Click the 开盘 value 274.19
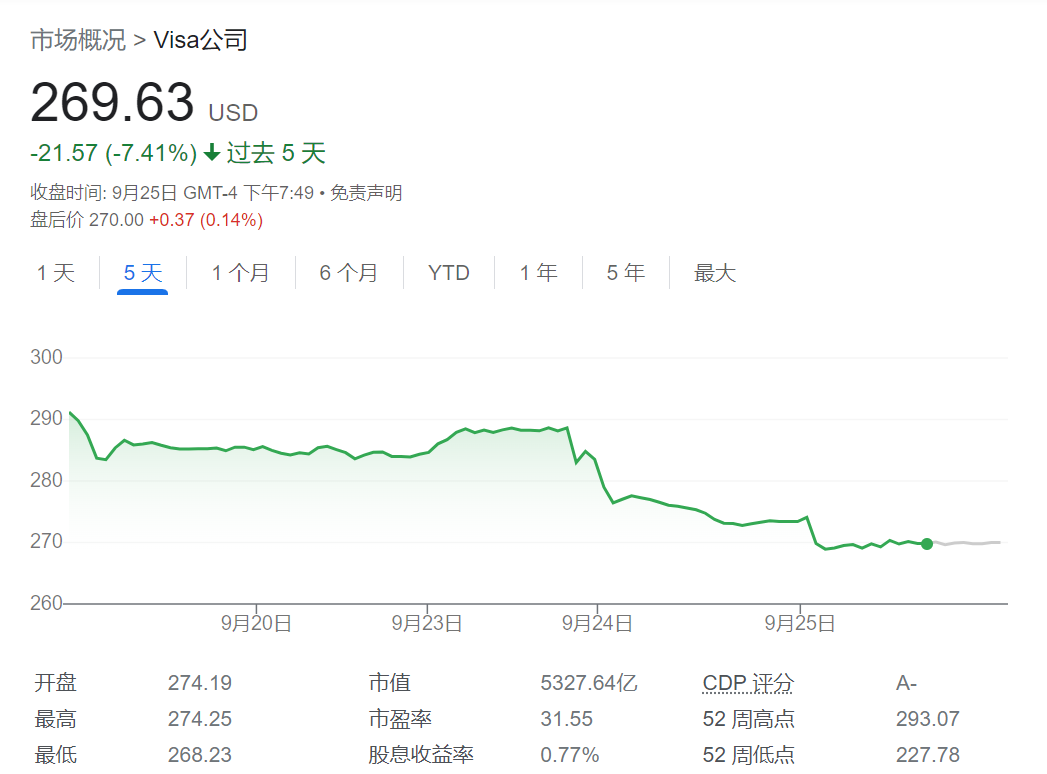Screen dimensions: 1047x774 click(200, 683)
